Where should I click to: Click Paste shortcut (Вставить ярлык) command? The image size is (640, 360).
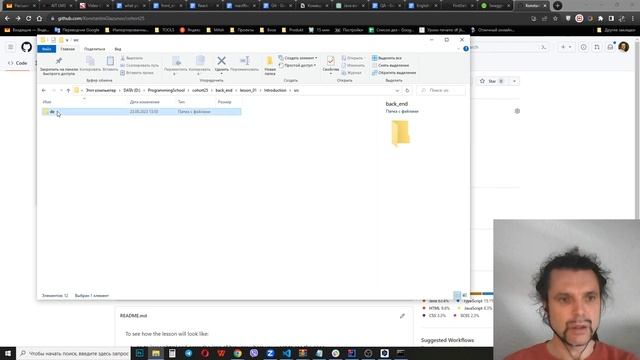[x=137, y=73]
